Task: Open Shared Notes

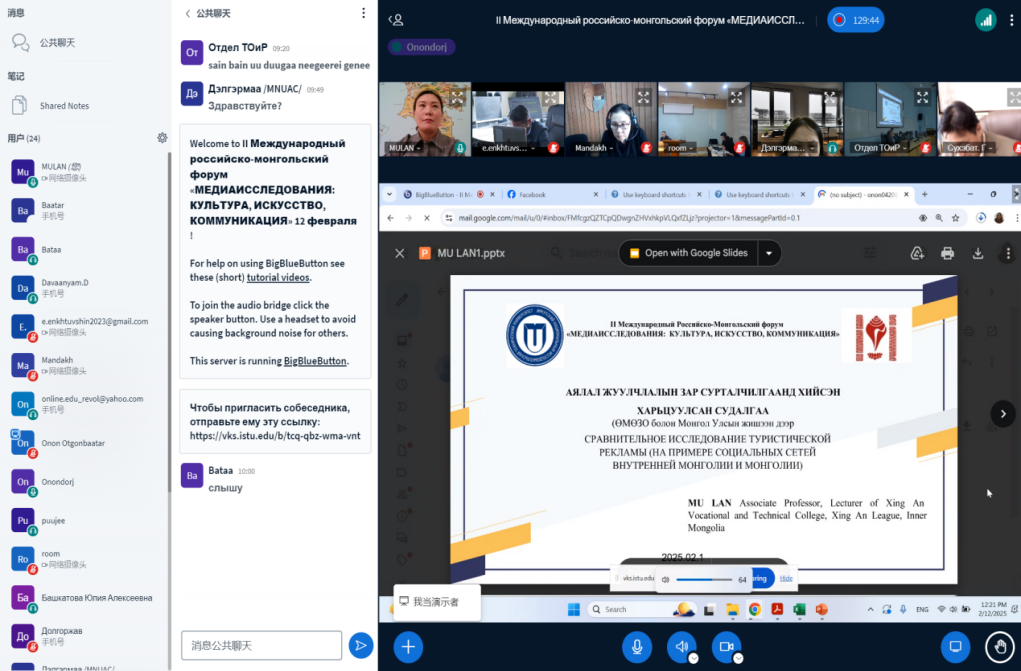Action: [64, 106]
